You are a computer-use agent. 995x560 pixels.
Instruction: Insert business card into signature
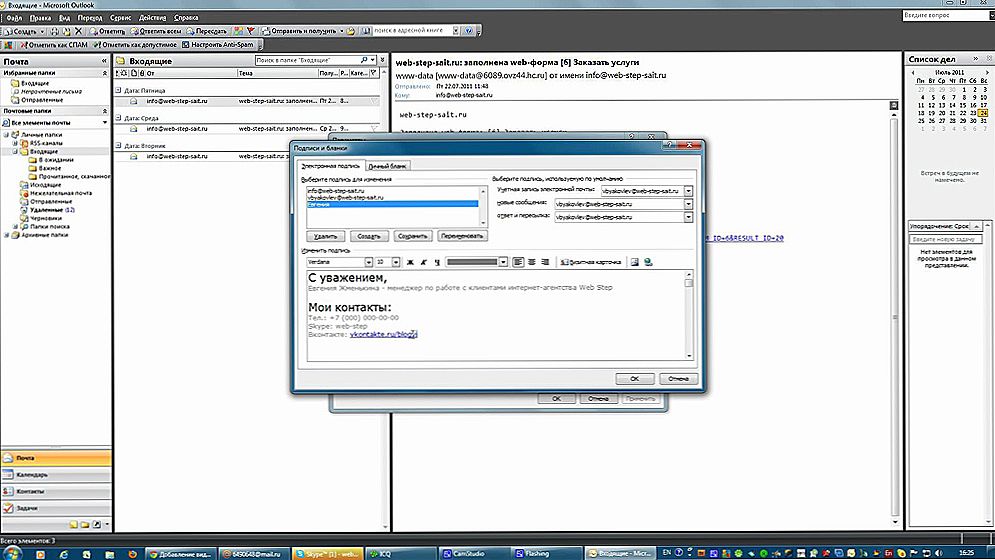pos(591,262)
